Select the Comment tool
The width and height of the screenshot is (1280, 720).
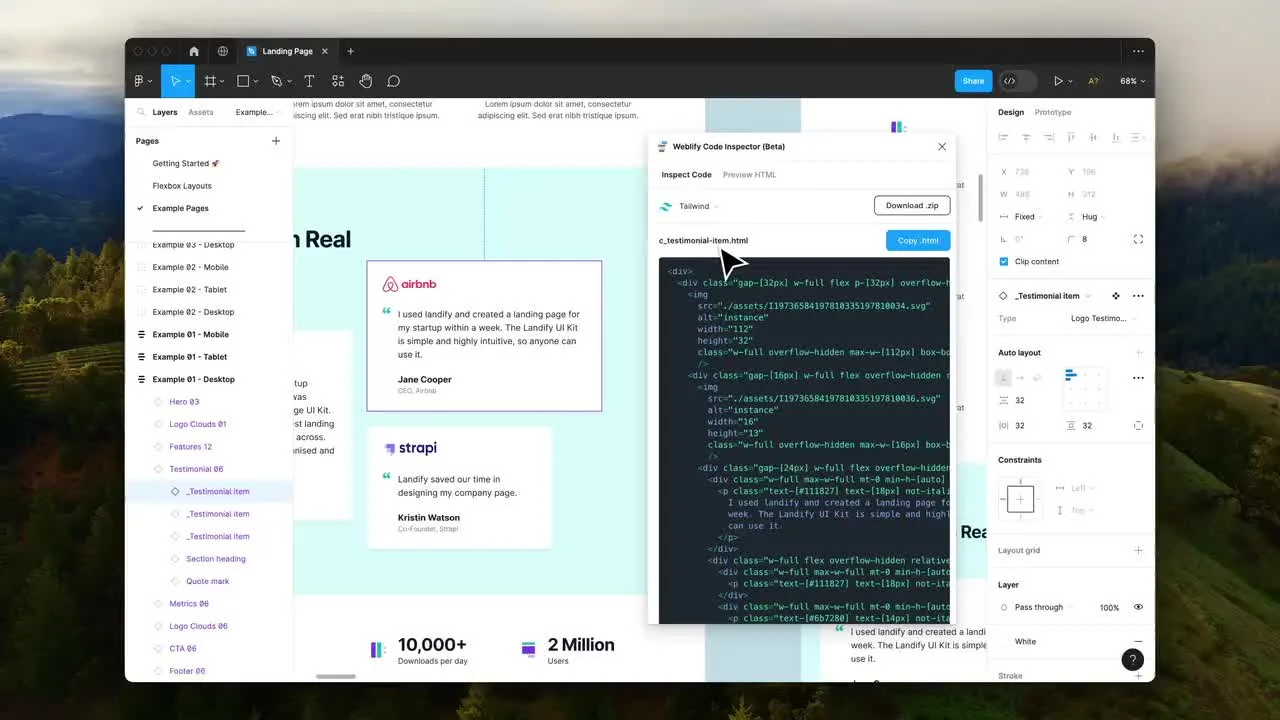pos(394,81)
